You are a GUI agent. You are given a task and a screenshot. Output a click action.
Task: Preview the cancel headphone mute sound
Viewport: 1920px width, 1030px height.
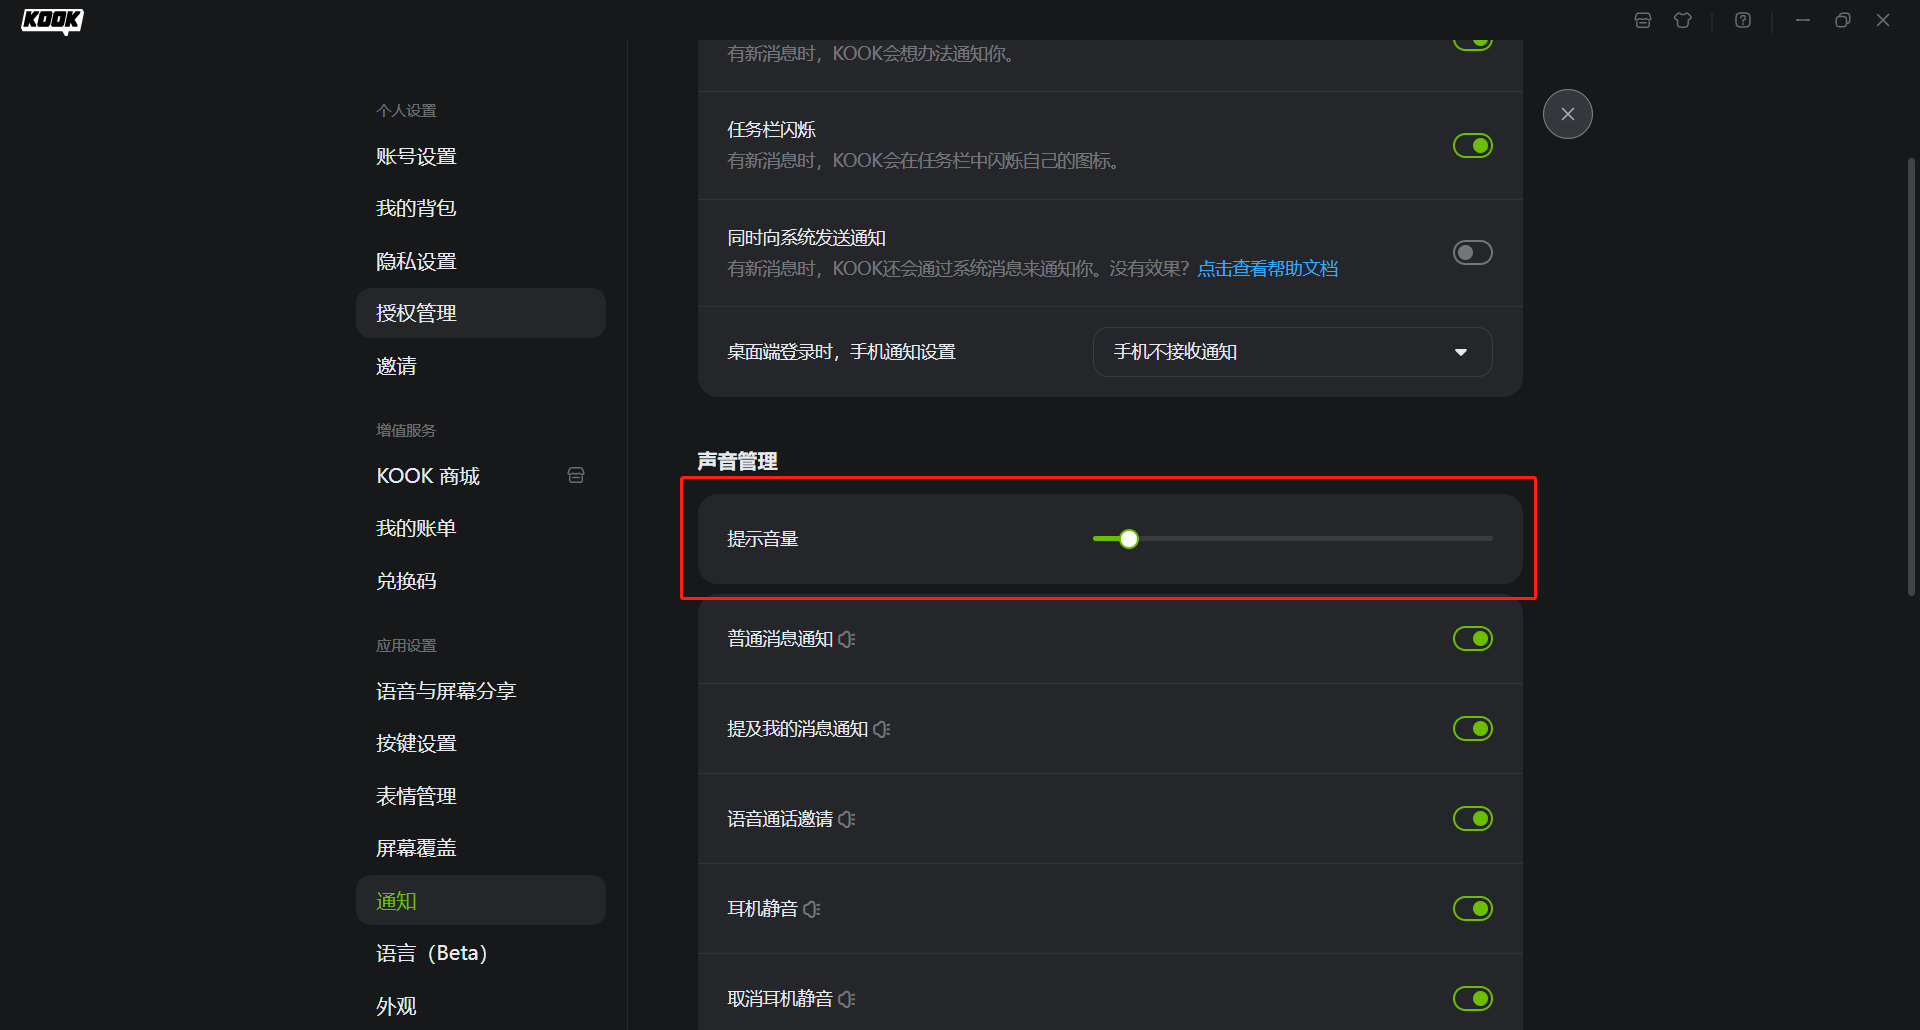(x=847, y=999)
